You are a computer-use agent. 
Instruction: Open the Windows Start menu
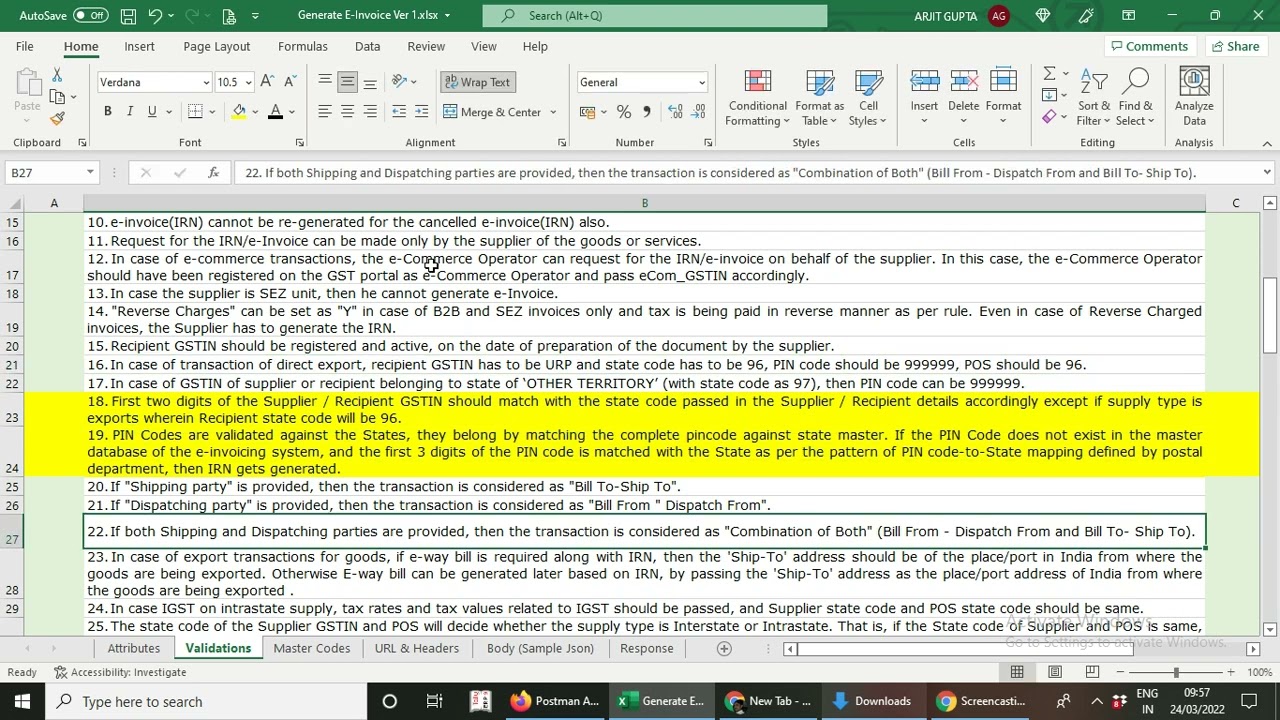[22, 701]
